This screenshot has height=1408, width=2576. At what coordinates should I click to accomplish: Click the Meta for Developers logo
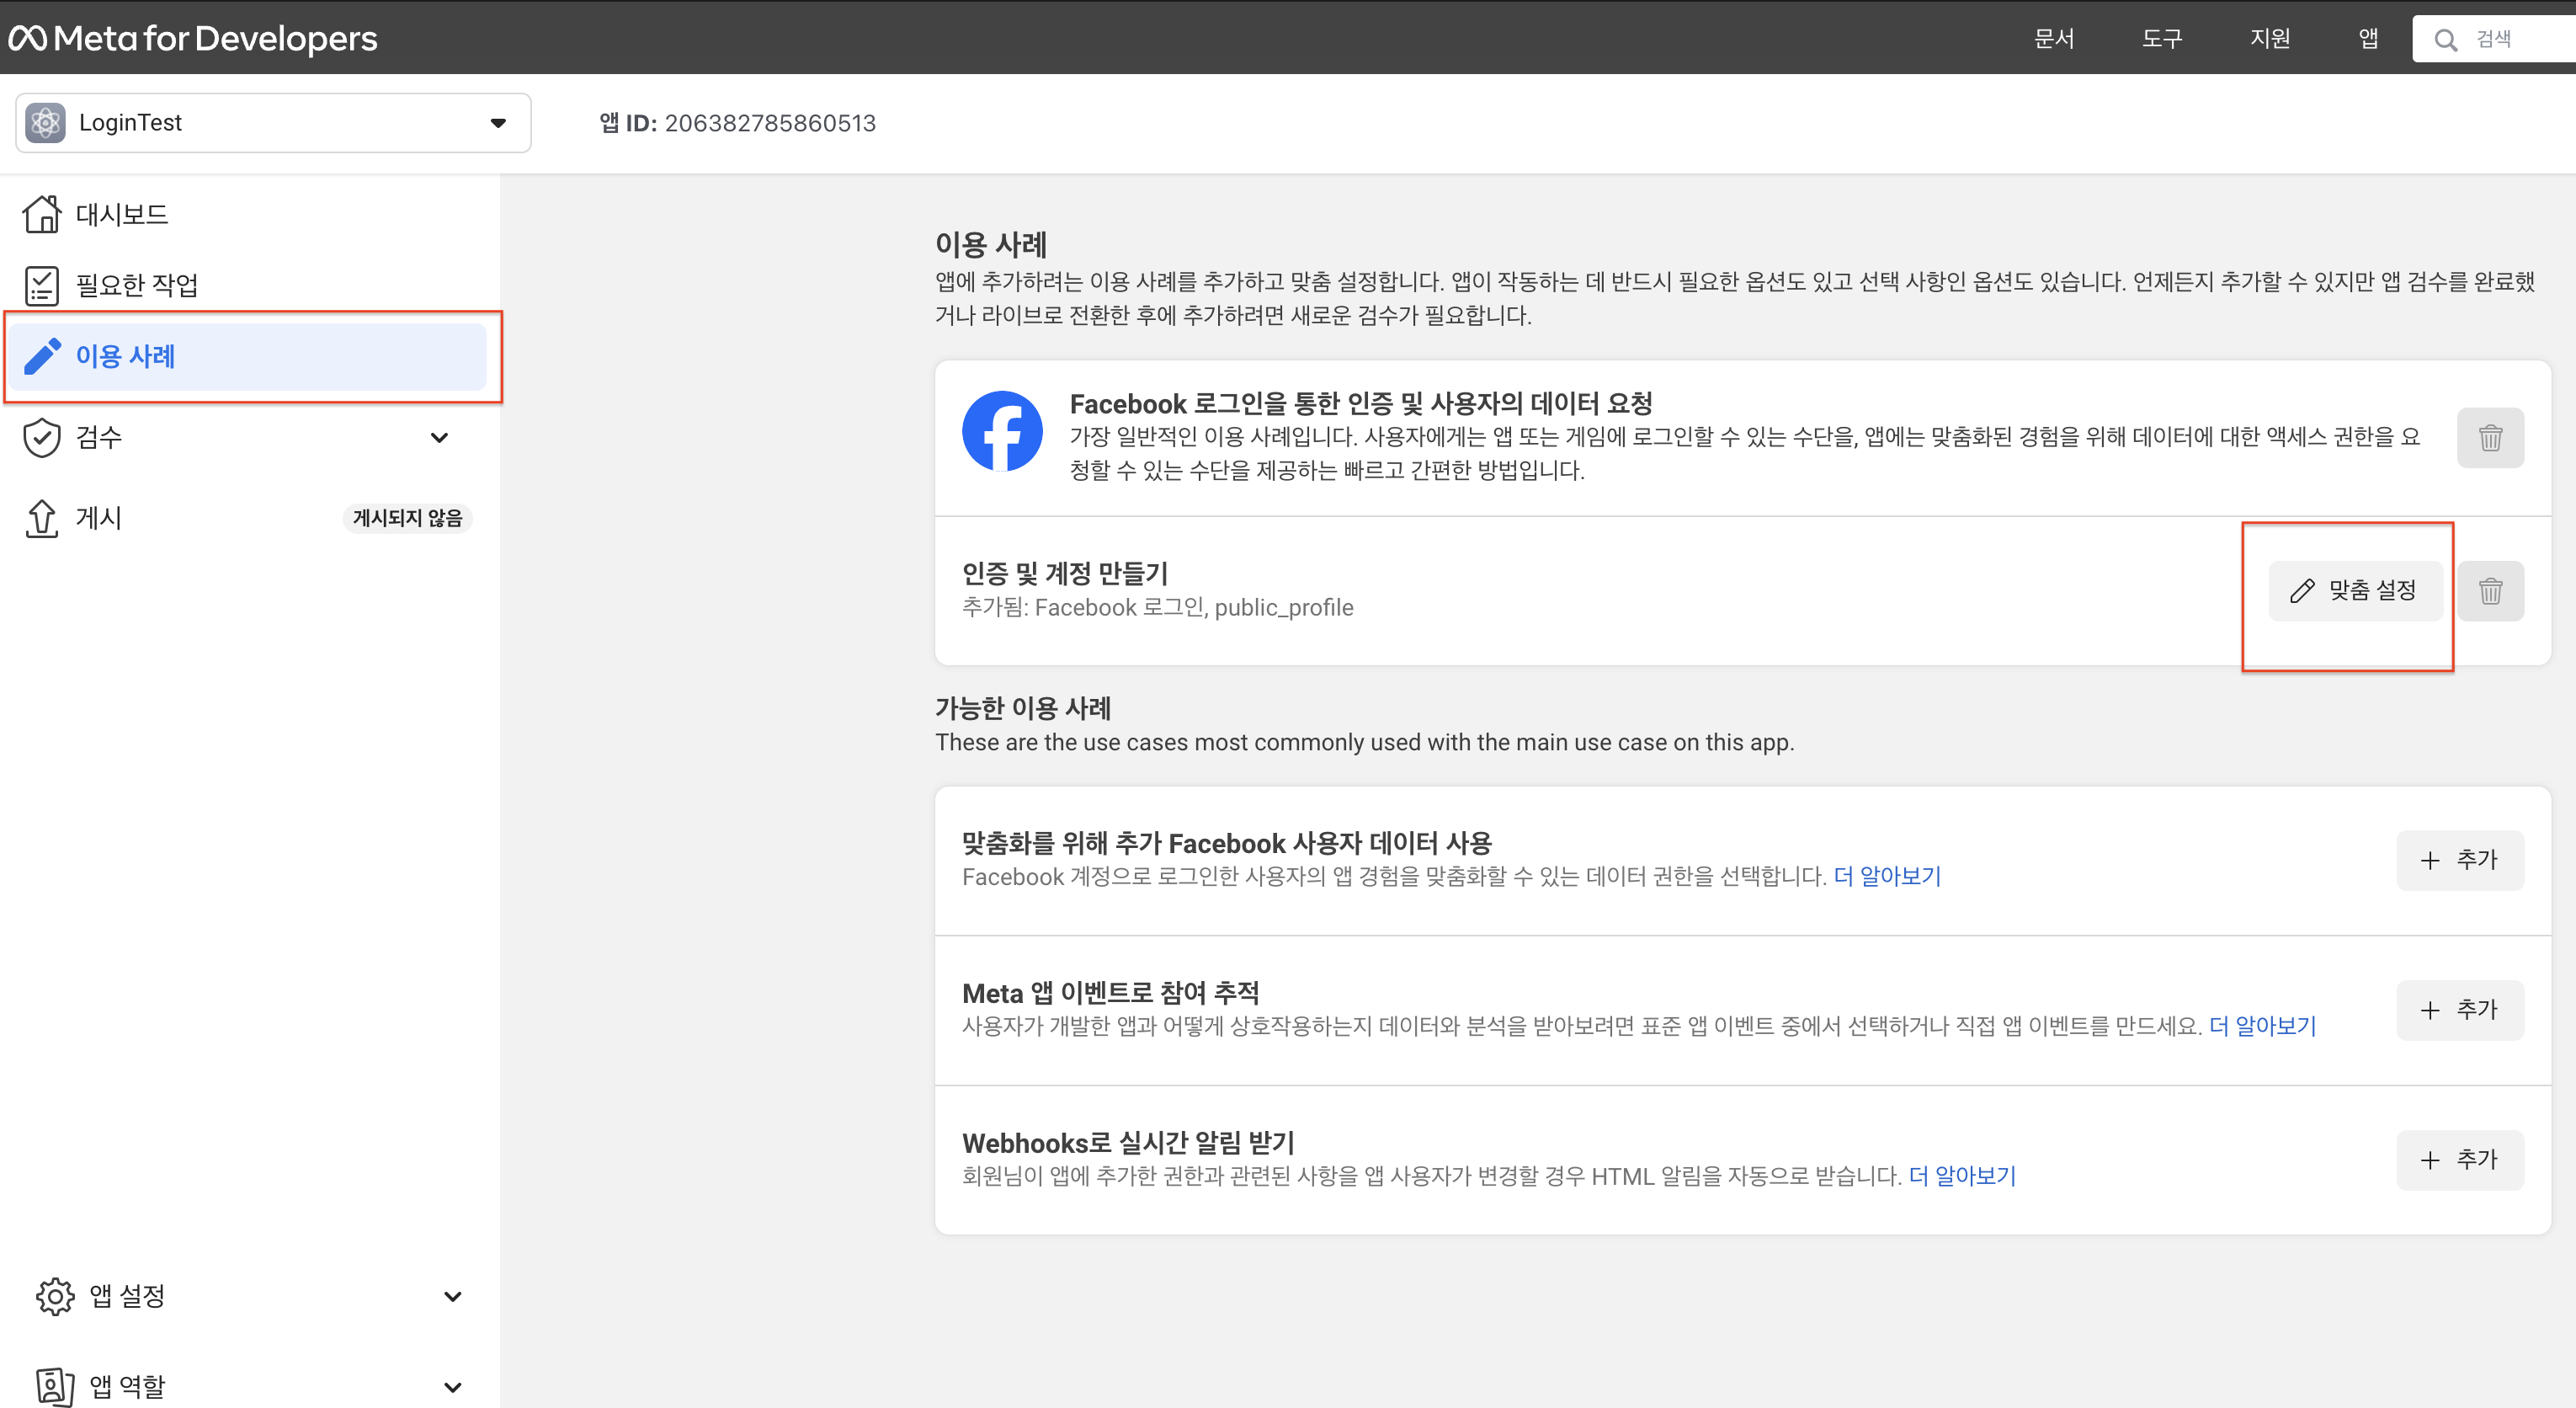coord(193,38)
